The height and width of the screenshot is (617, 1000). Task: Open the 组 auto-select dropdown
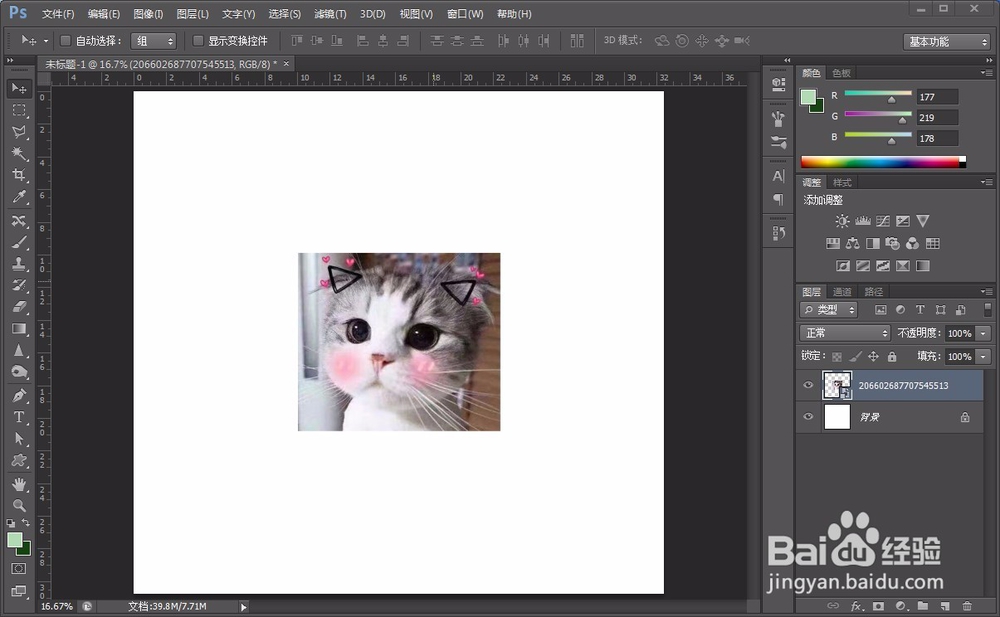pyautogui.click(x=153, y=41)
